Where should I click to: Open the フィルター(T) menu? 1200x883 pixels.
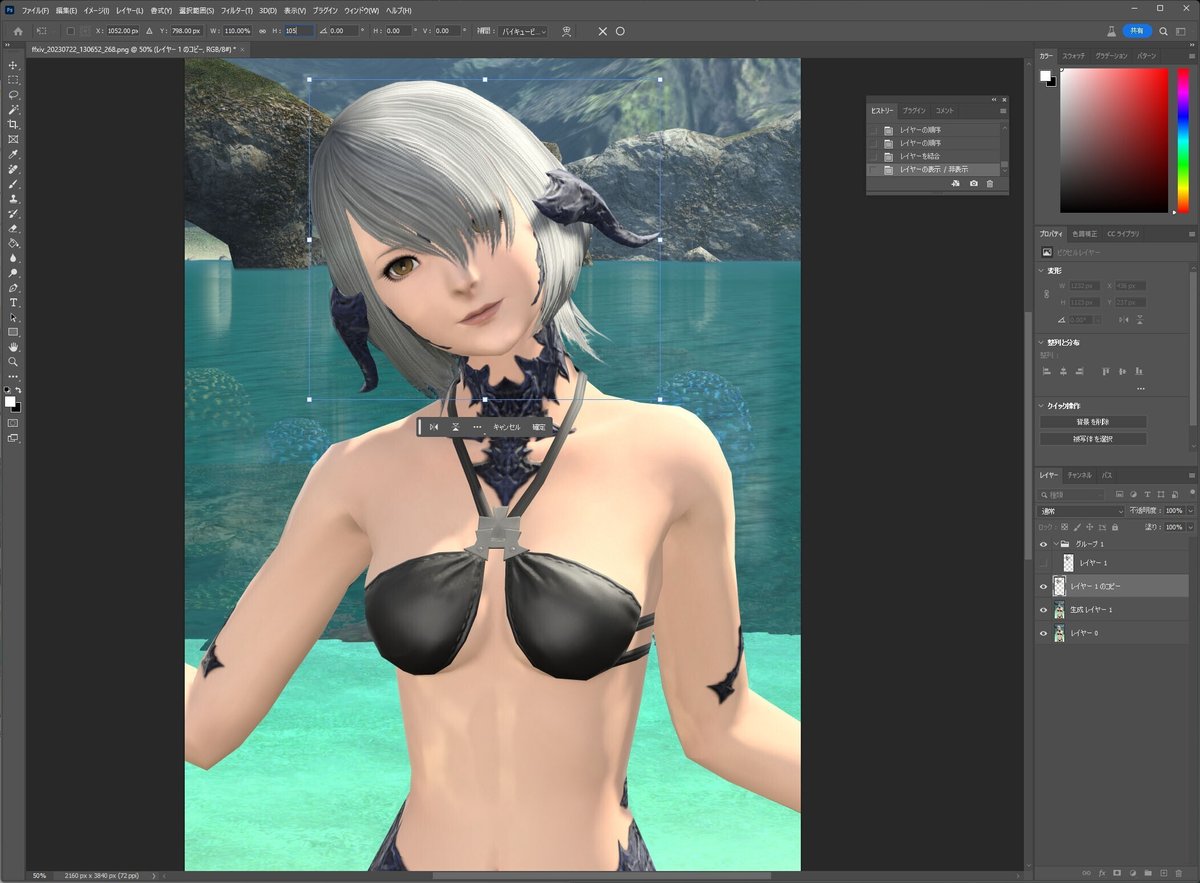coord(239,10)
